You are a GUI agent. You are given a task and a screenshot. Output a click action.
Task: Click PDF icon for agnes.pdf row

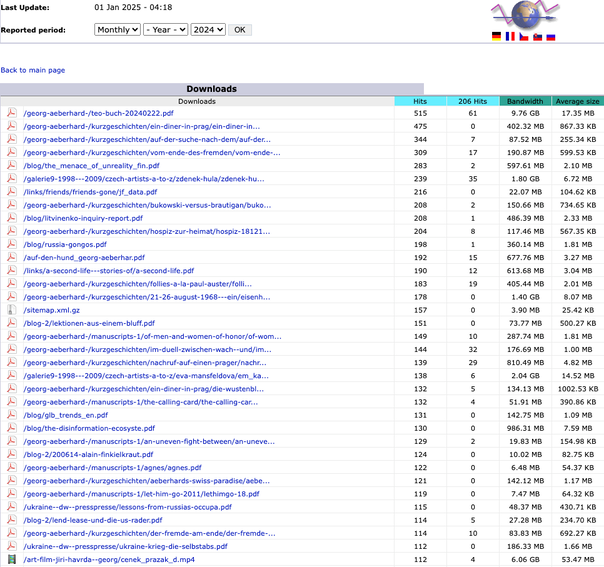pyautogui.click(x=12, y=467)
